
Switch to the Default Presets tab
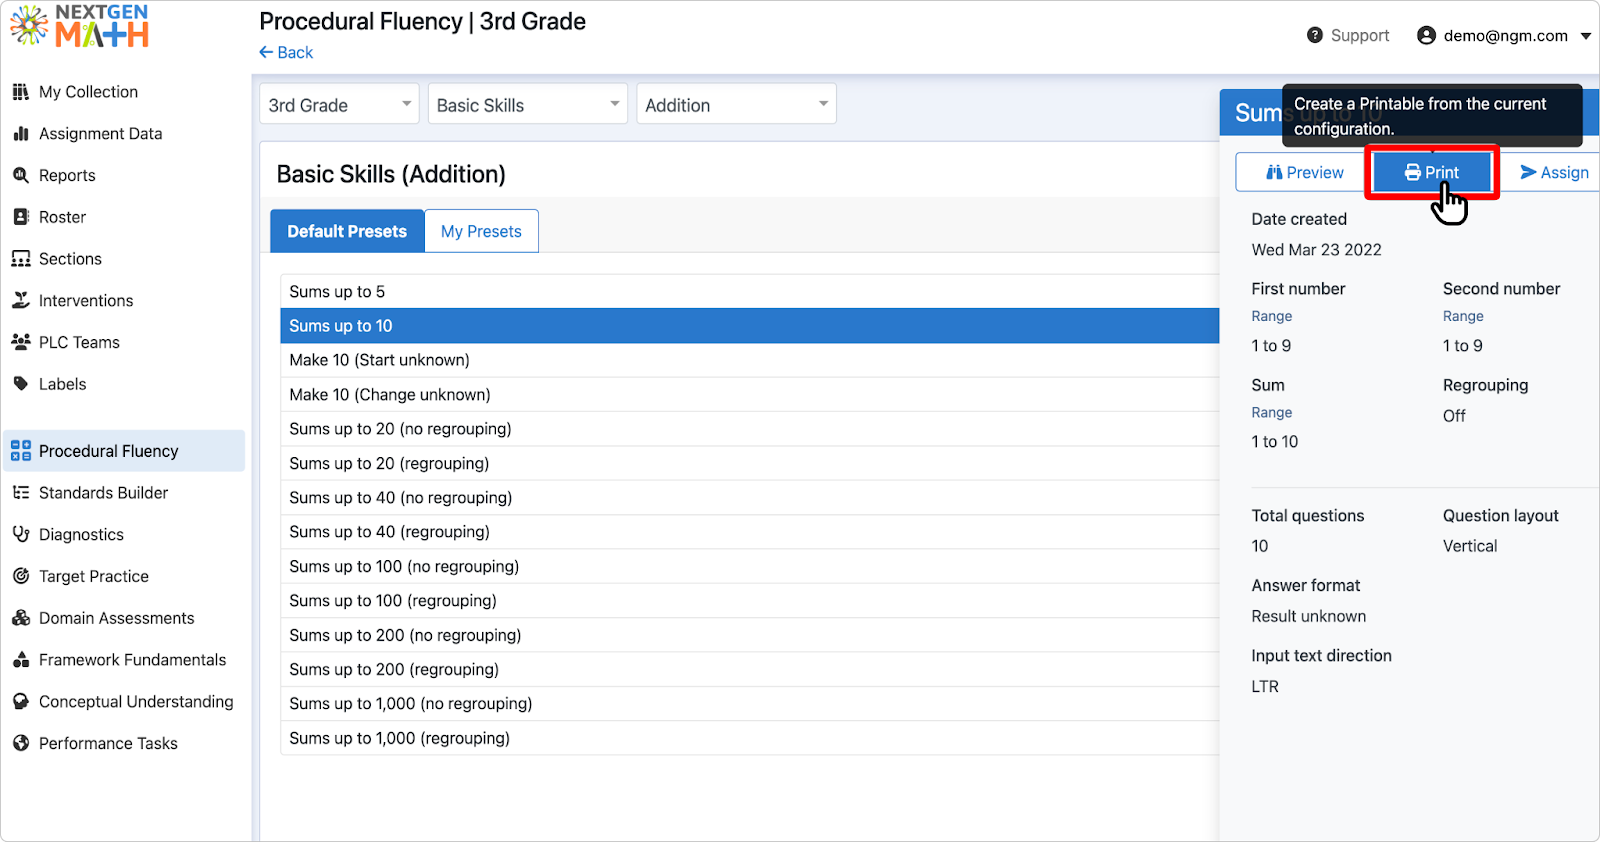pos(347,231)
